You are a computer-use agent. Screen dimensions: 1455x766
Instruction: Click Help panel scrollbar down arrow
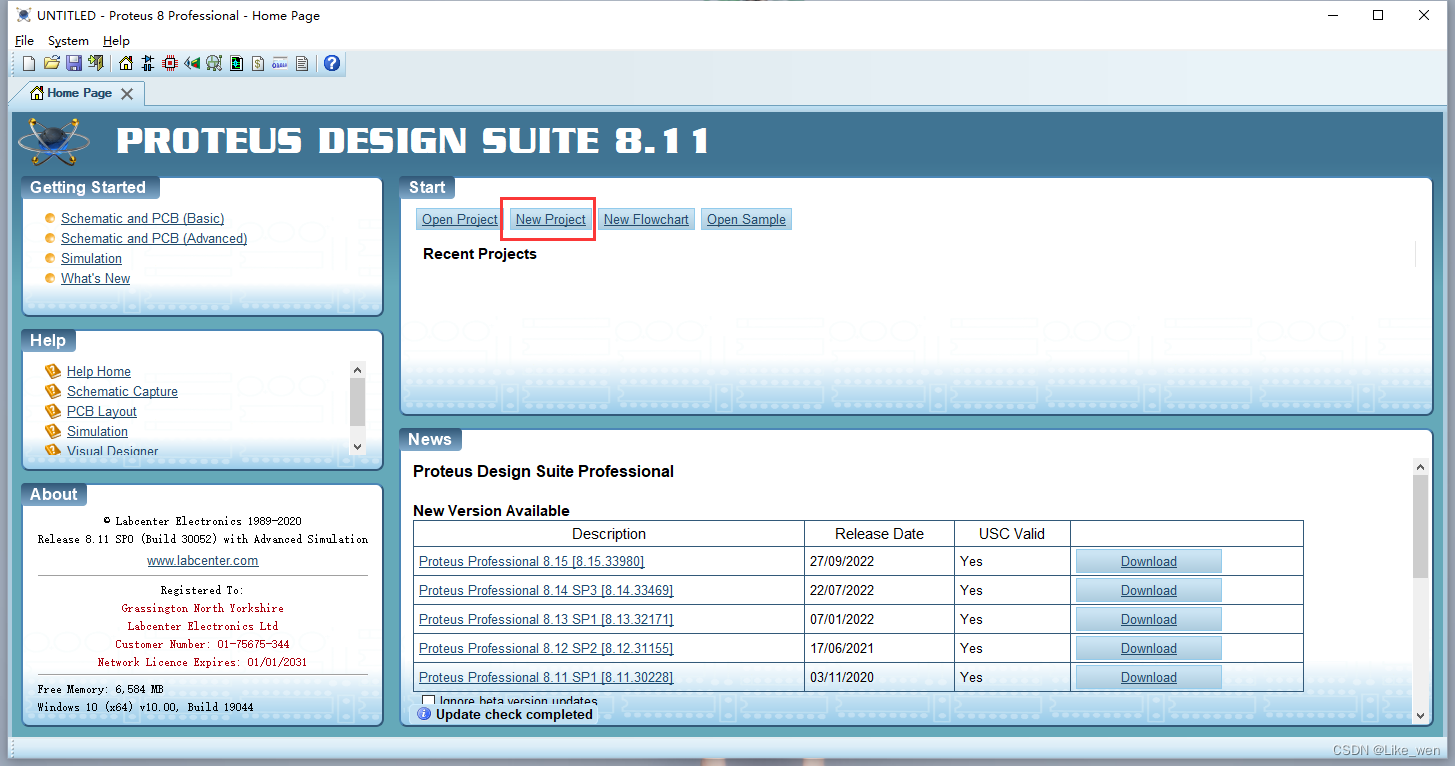coord(358,447)
